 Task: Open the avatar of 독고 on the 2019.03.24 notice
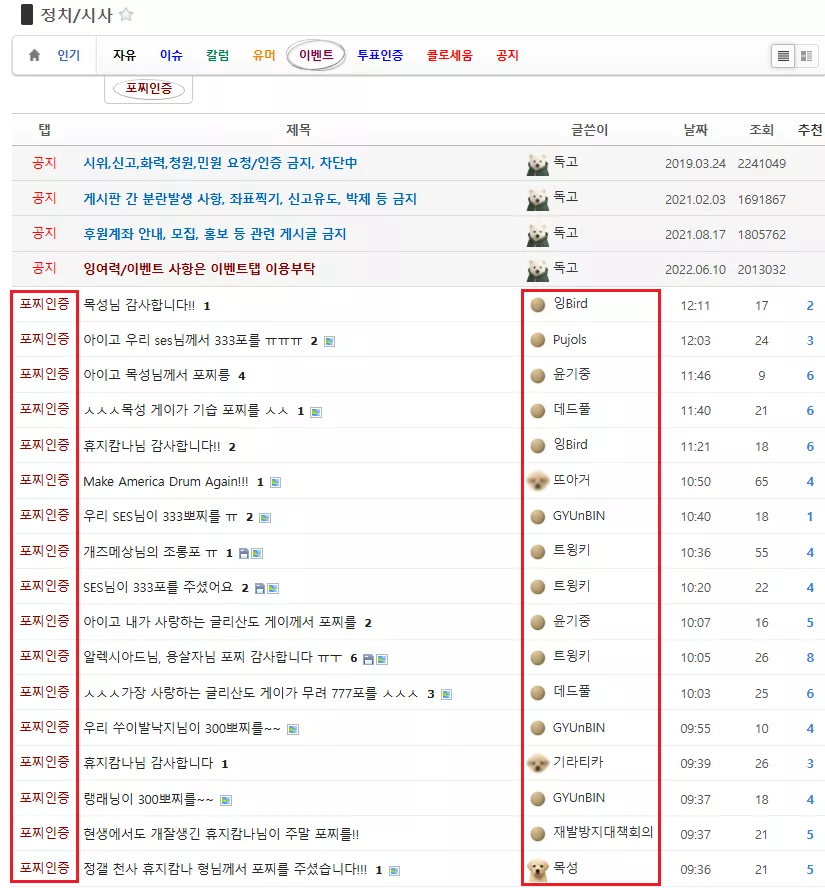tap(537, 164)
